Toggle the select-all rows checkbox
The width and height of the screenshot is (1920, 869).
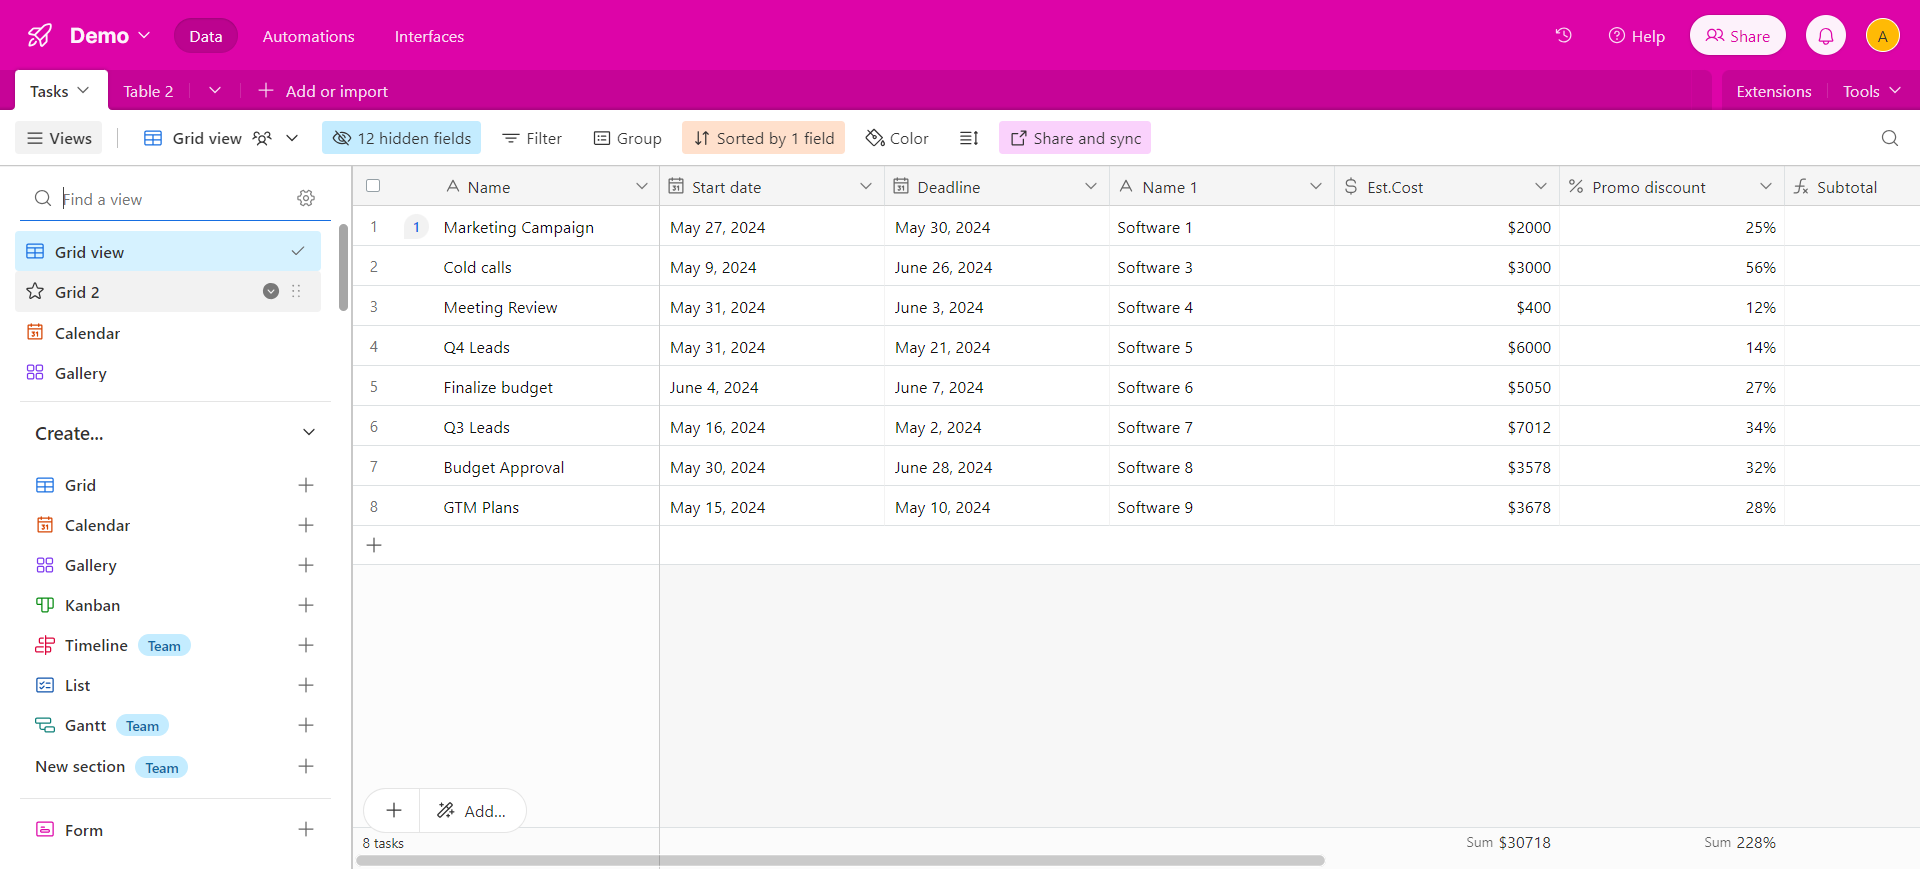373,186
